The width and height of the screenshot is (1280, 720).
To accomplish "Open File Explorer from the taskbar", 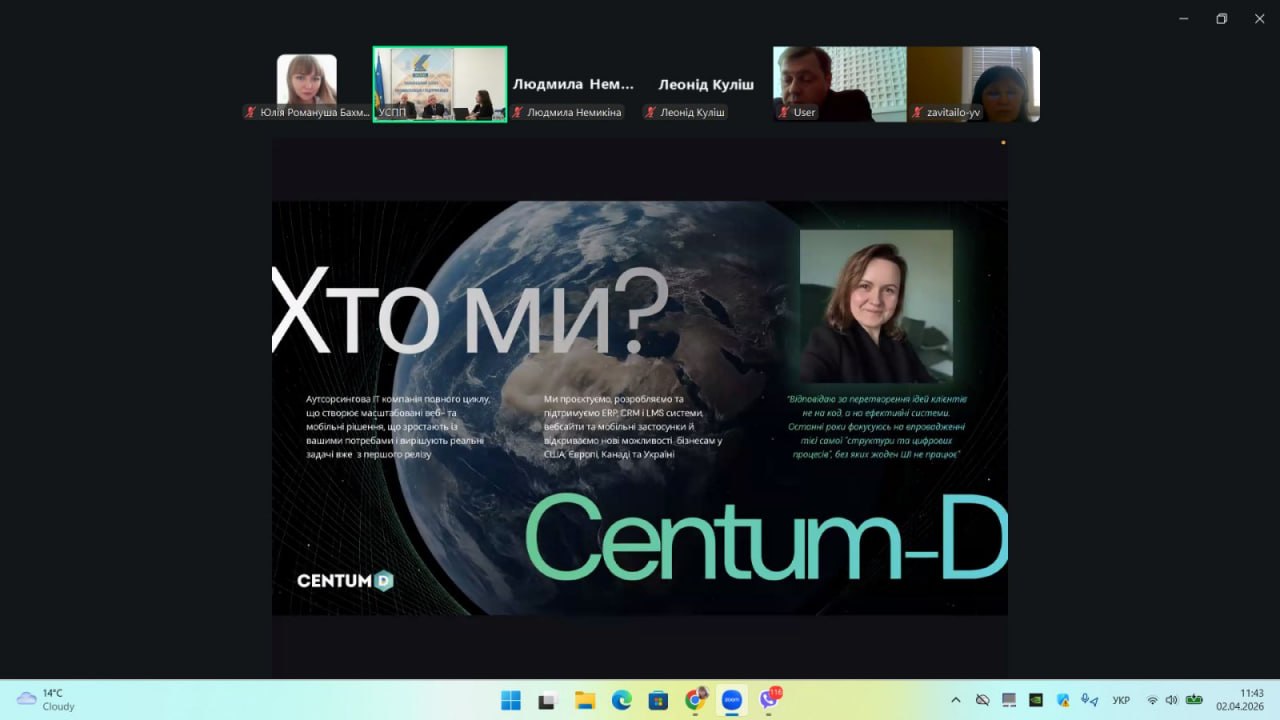I will 585,700.
